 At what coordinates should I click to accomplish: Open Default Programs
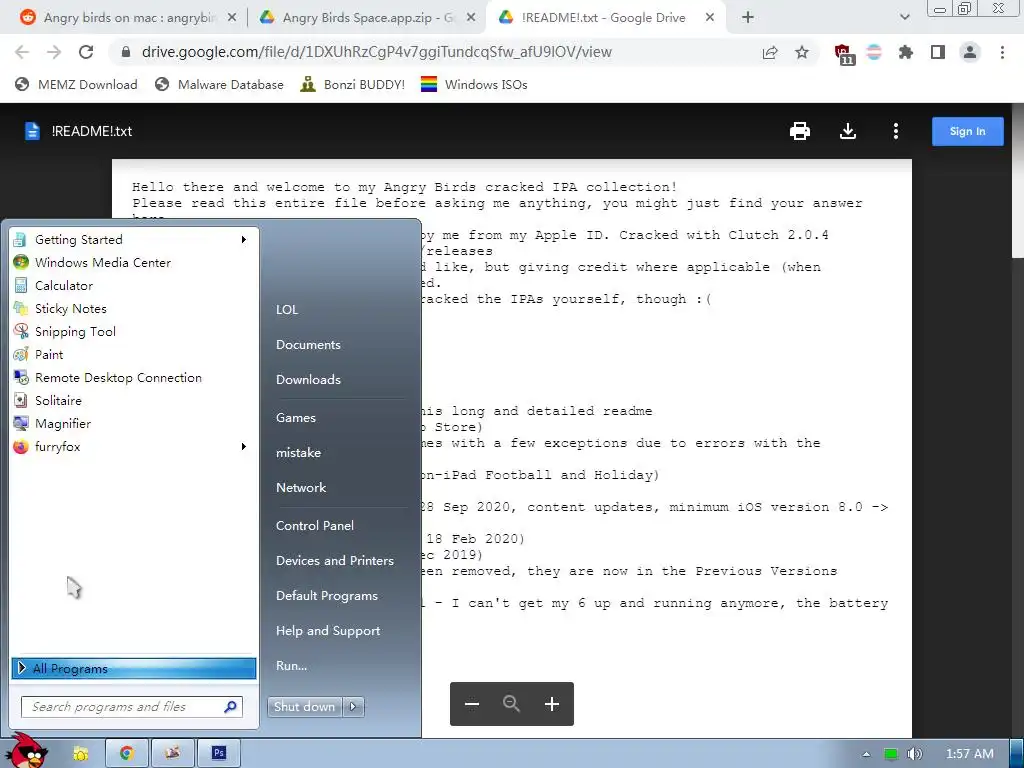point(327,596)
